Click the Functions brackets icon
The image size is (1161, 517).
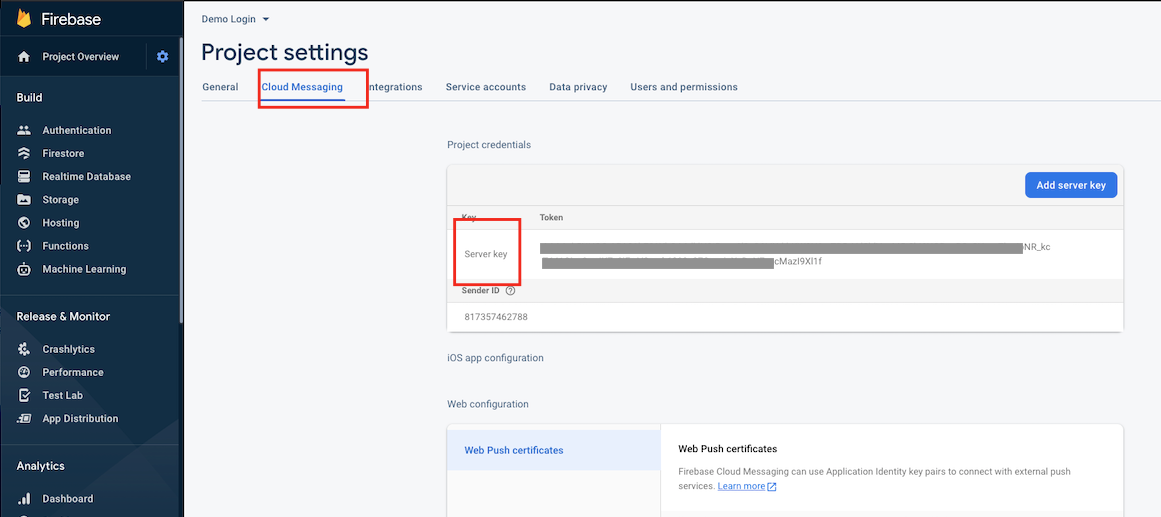coord(24,246)
